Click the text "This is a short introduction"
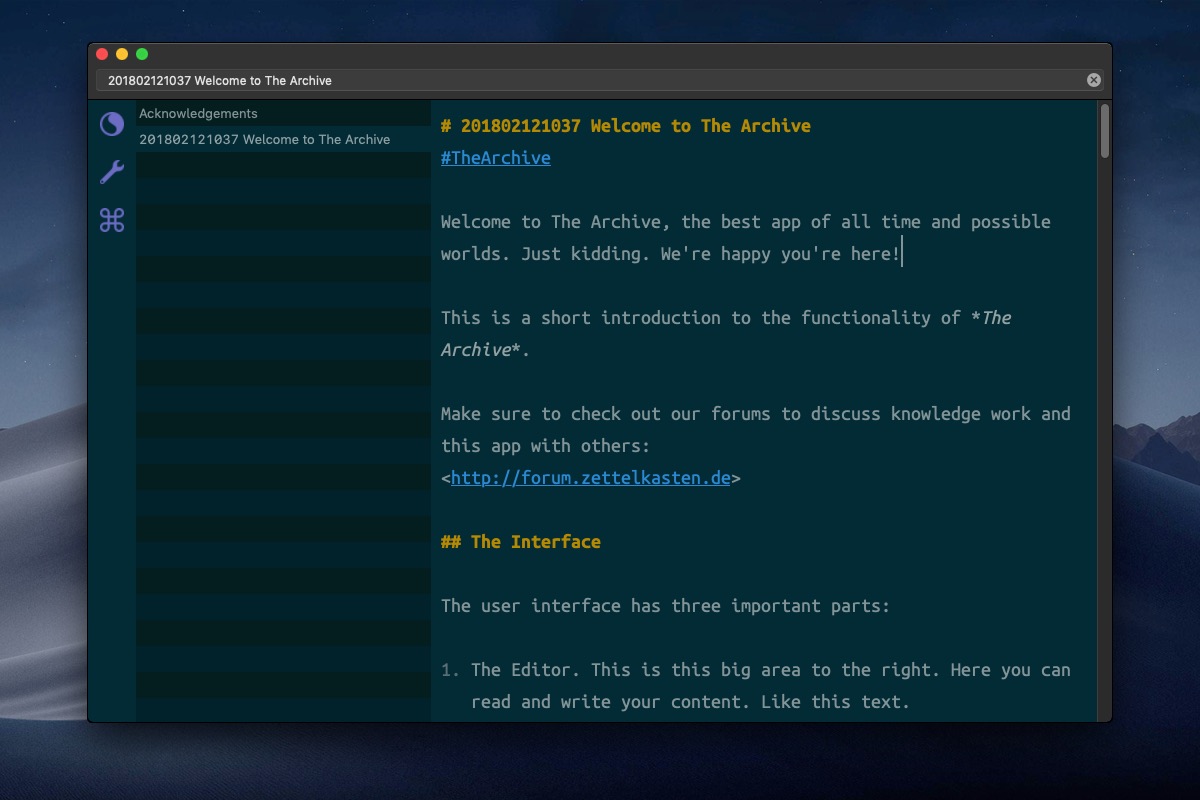This screenshot has width=1200, height=800. [581, 318]
